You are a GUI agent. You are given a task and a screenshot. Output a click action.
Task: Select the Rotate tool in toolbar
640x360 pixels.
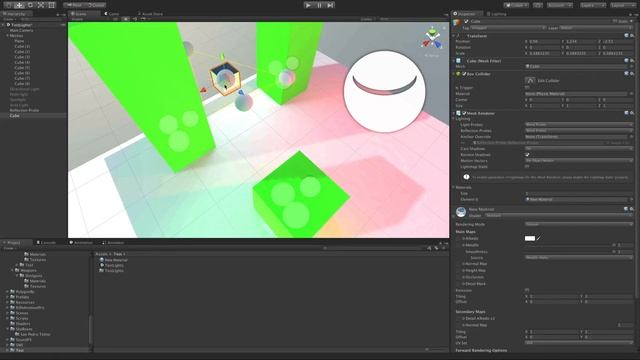click(30, 5)
